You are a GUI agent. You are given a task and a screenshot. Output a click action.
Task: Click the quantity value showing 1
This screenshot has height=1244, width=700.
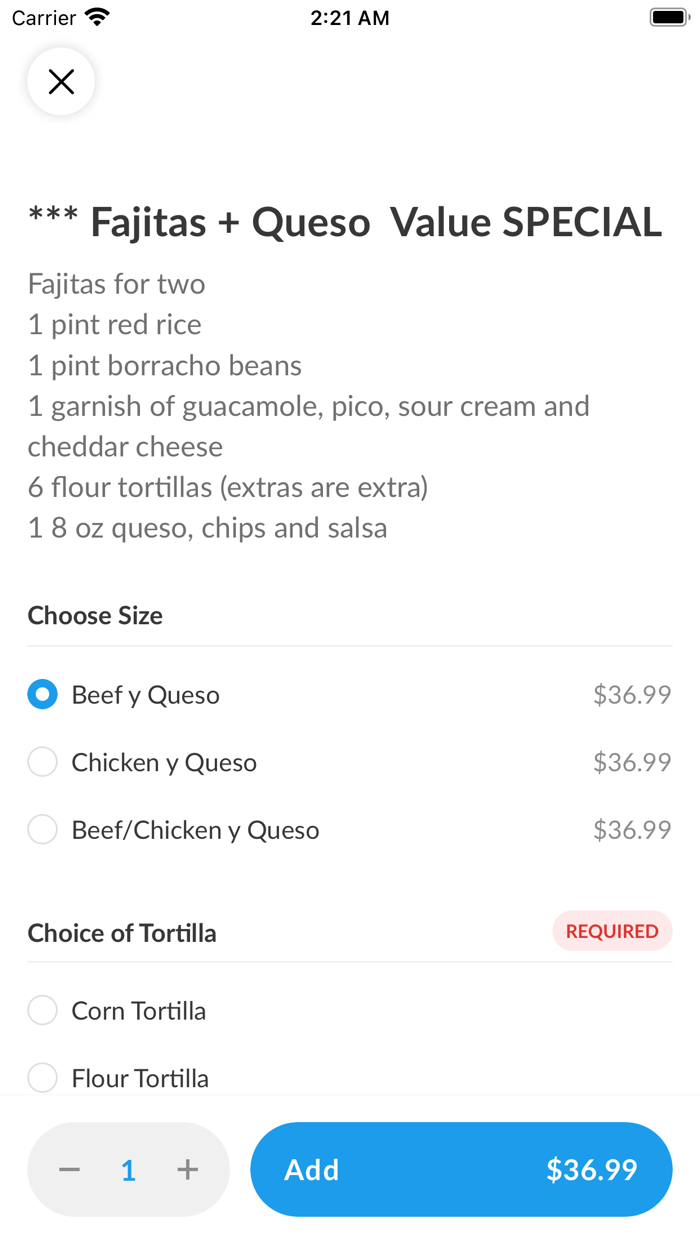click(x=128, y=1169)
